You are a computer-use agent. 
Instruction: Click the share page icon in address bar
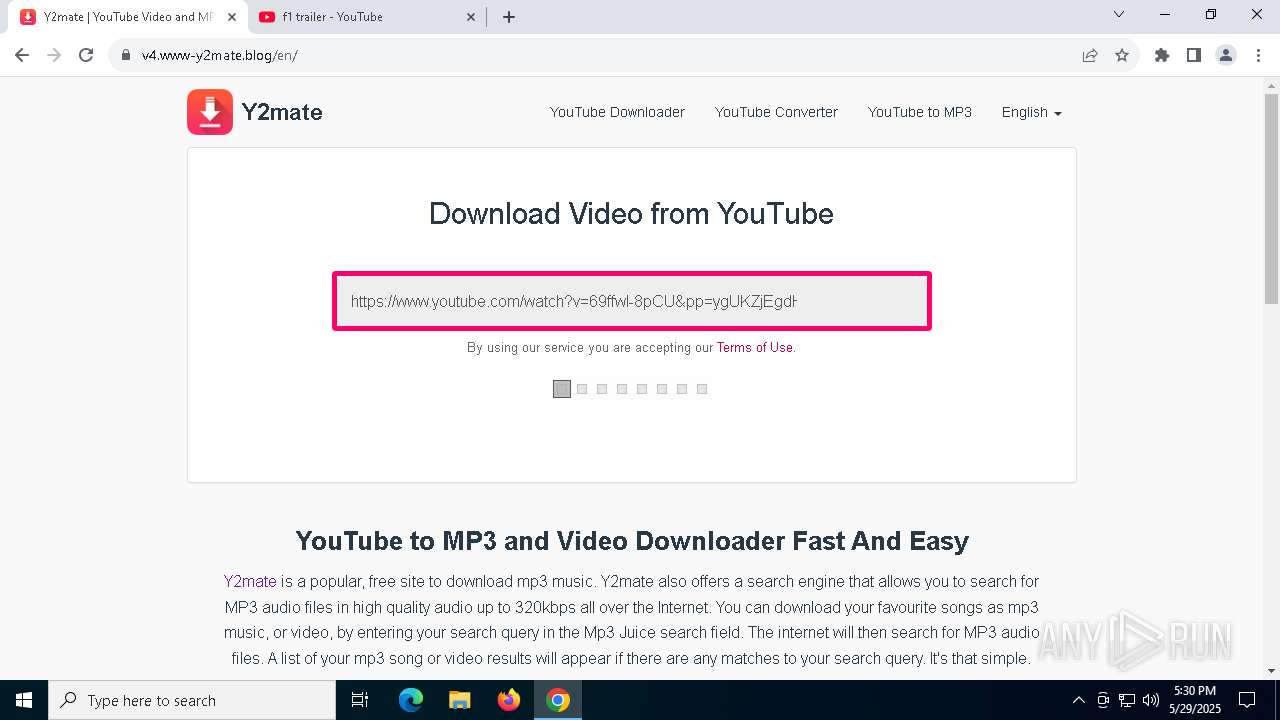click(1090, 55)
